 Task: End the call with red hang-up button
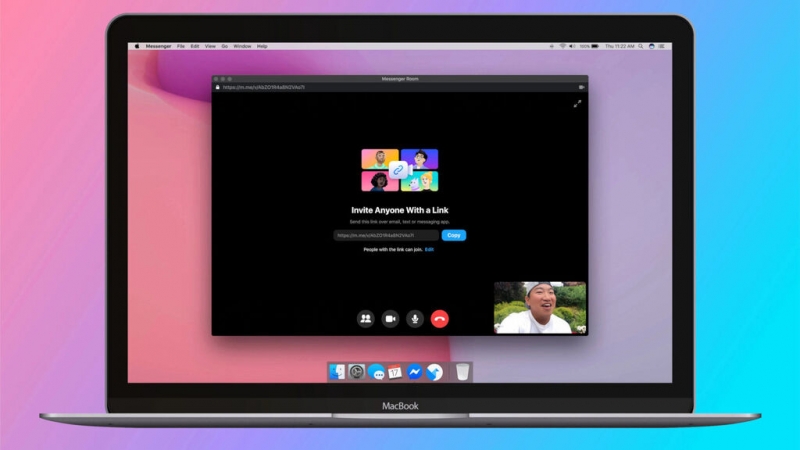[x=440, y=319]
